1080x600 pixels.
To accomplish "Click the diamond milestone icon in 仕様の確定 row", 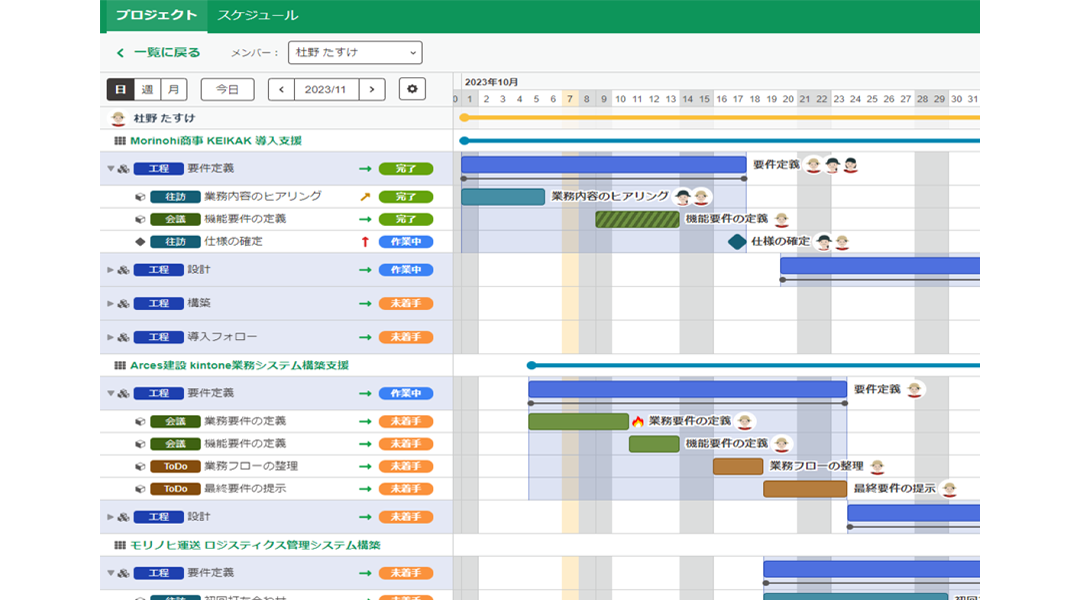I will coord(140,242).
